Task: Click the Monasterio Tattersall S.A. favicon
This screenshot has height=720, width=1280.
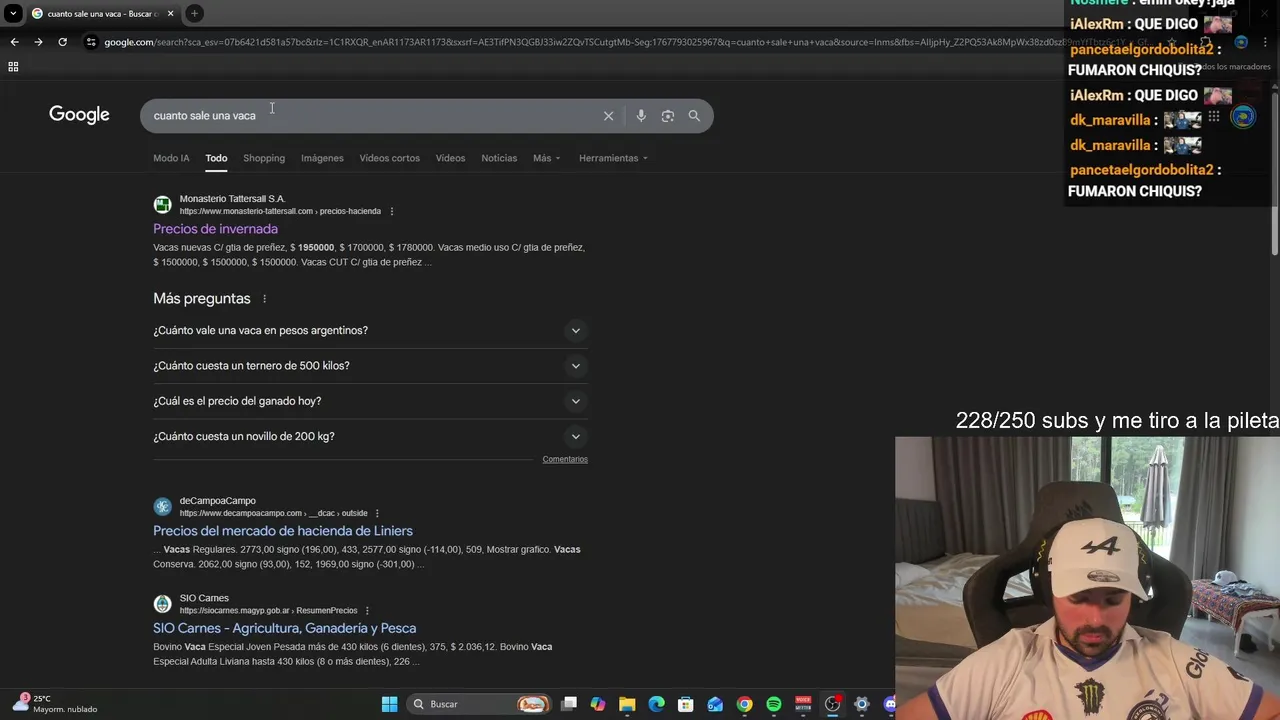Action: [x=162, y=205]
